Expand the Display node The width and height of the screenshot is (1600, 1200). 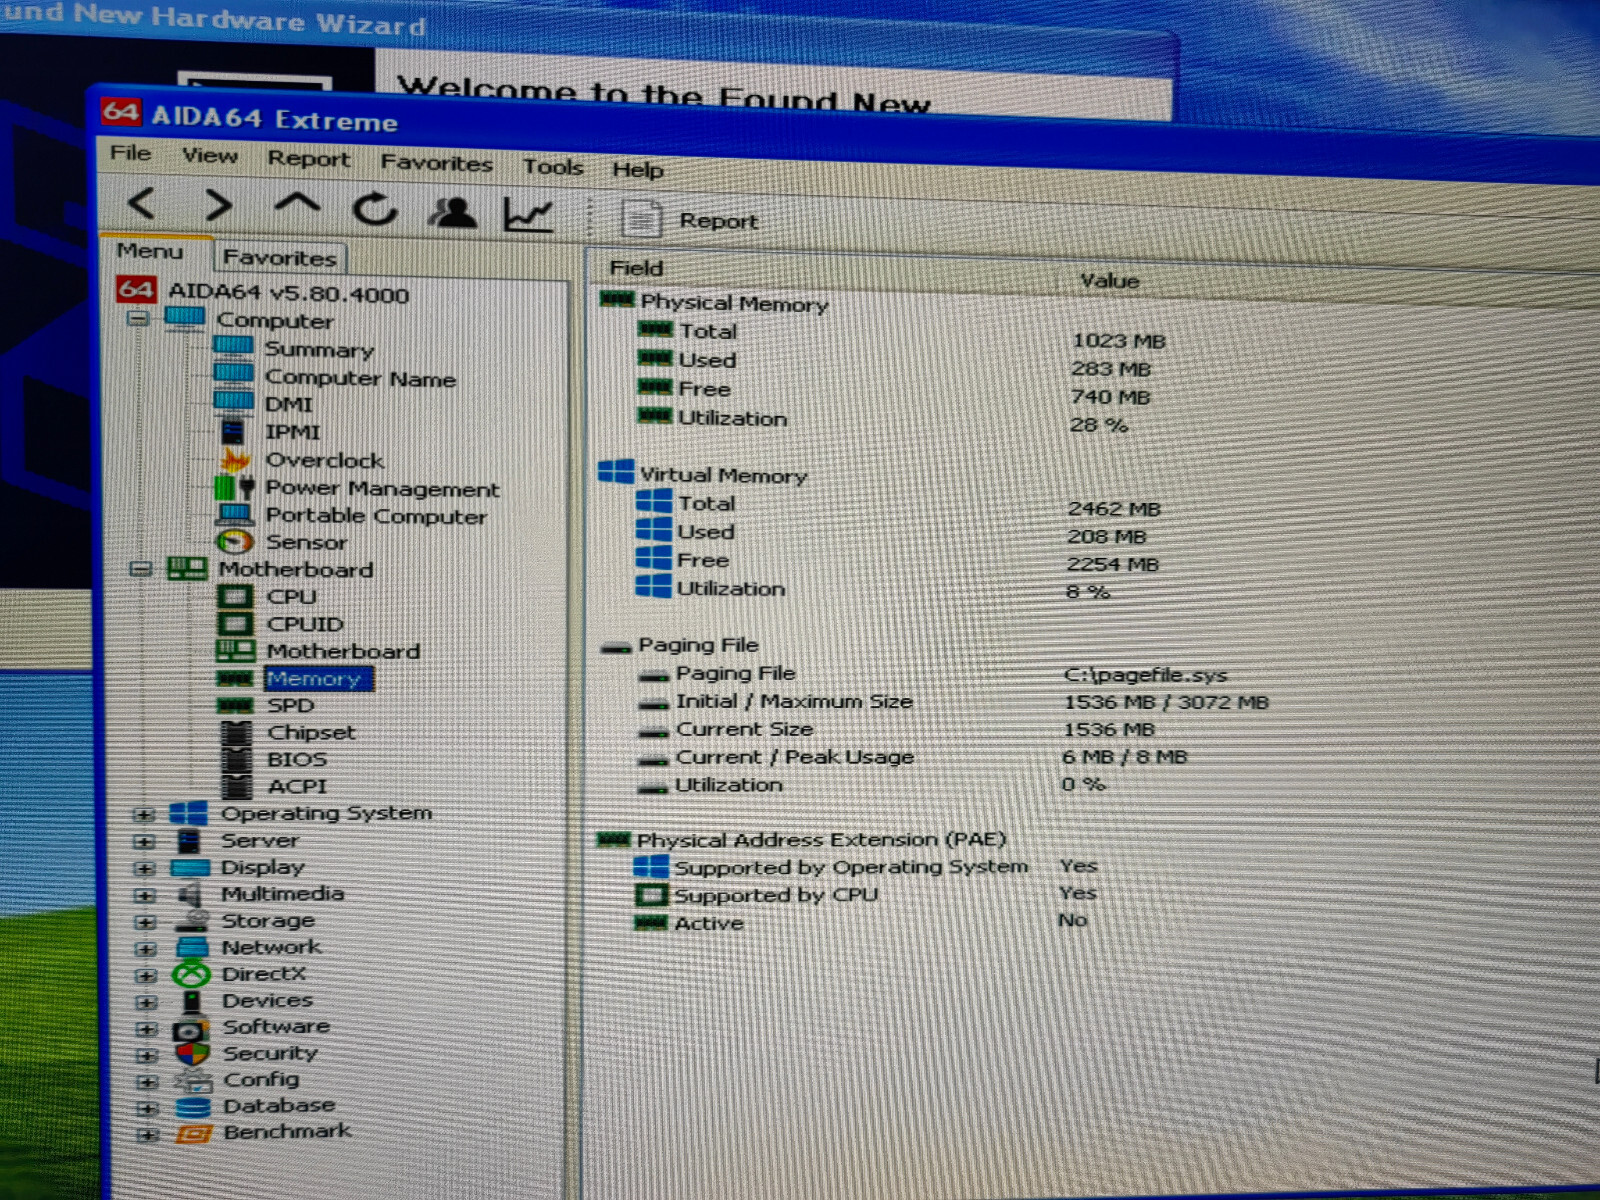(145, 869)
